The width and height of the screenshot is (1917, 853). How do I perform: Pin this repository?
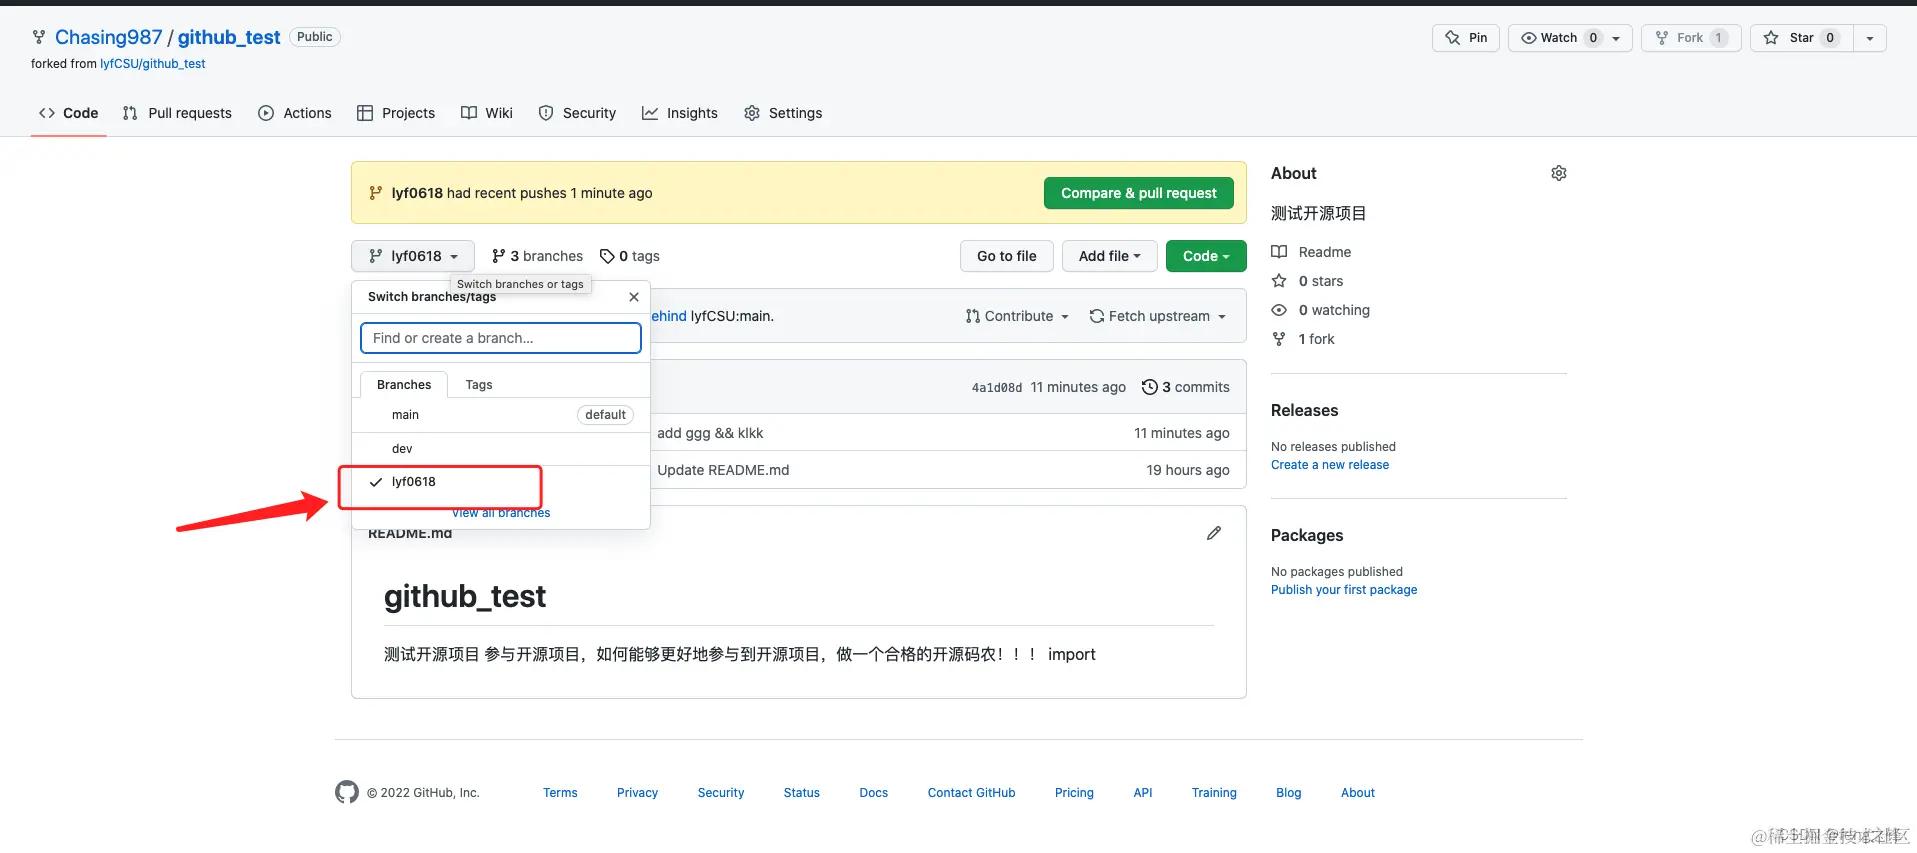(x=1466, y=38)
